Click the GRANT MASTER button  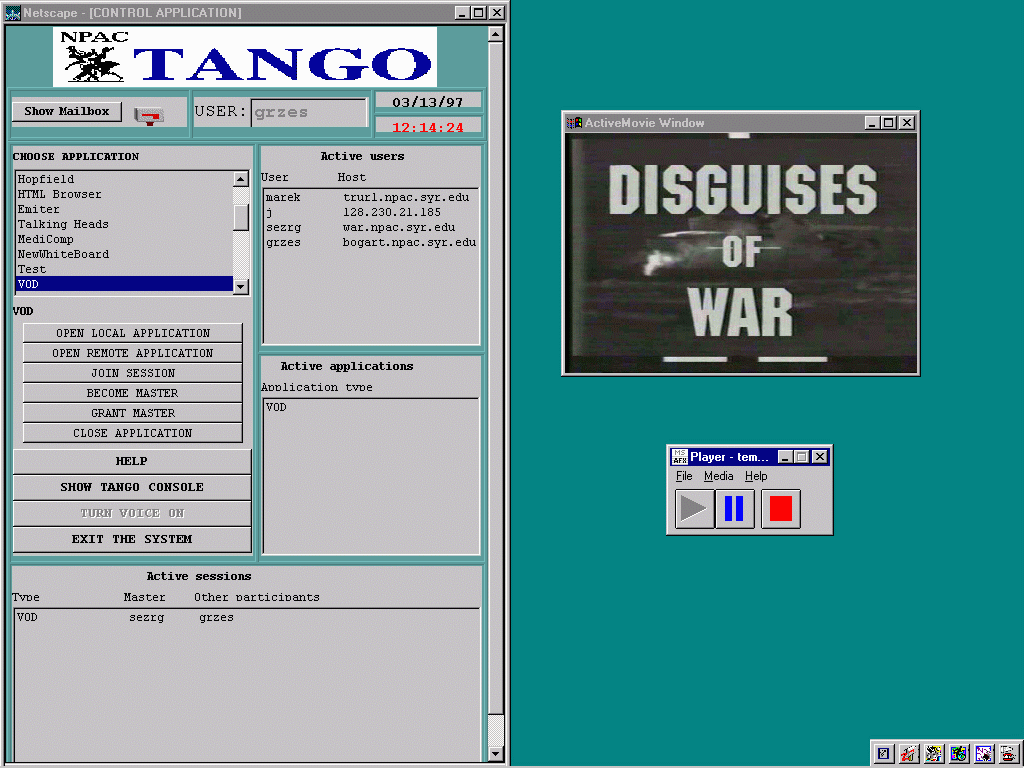coord(133,413)
